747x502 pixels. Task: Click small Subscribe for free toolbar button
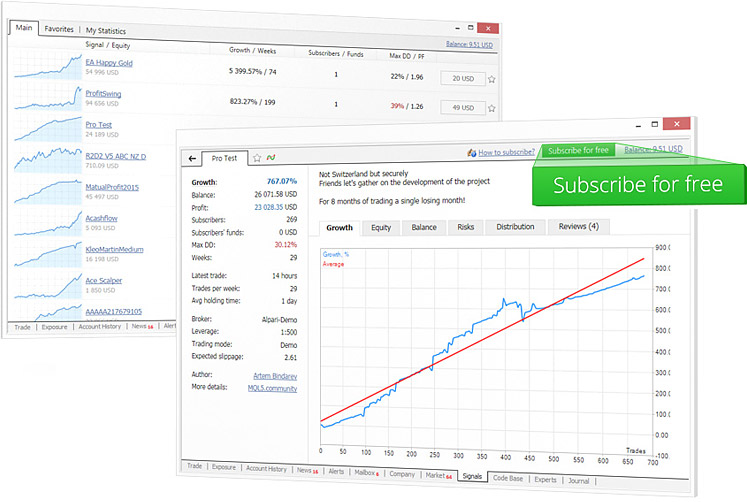578,151
